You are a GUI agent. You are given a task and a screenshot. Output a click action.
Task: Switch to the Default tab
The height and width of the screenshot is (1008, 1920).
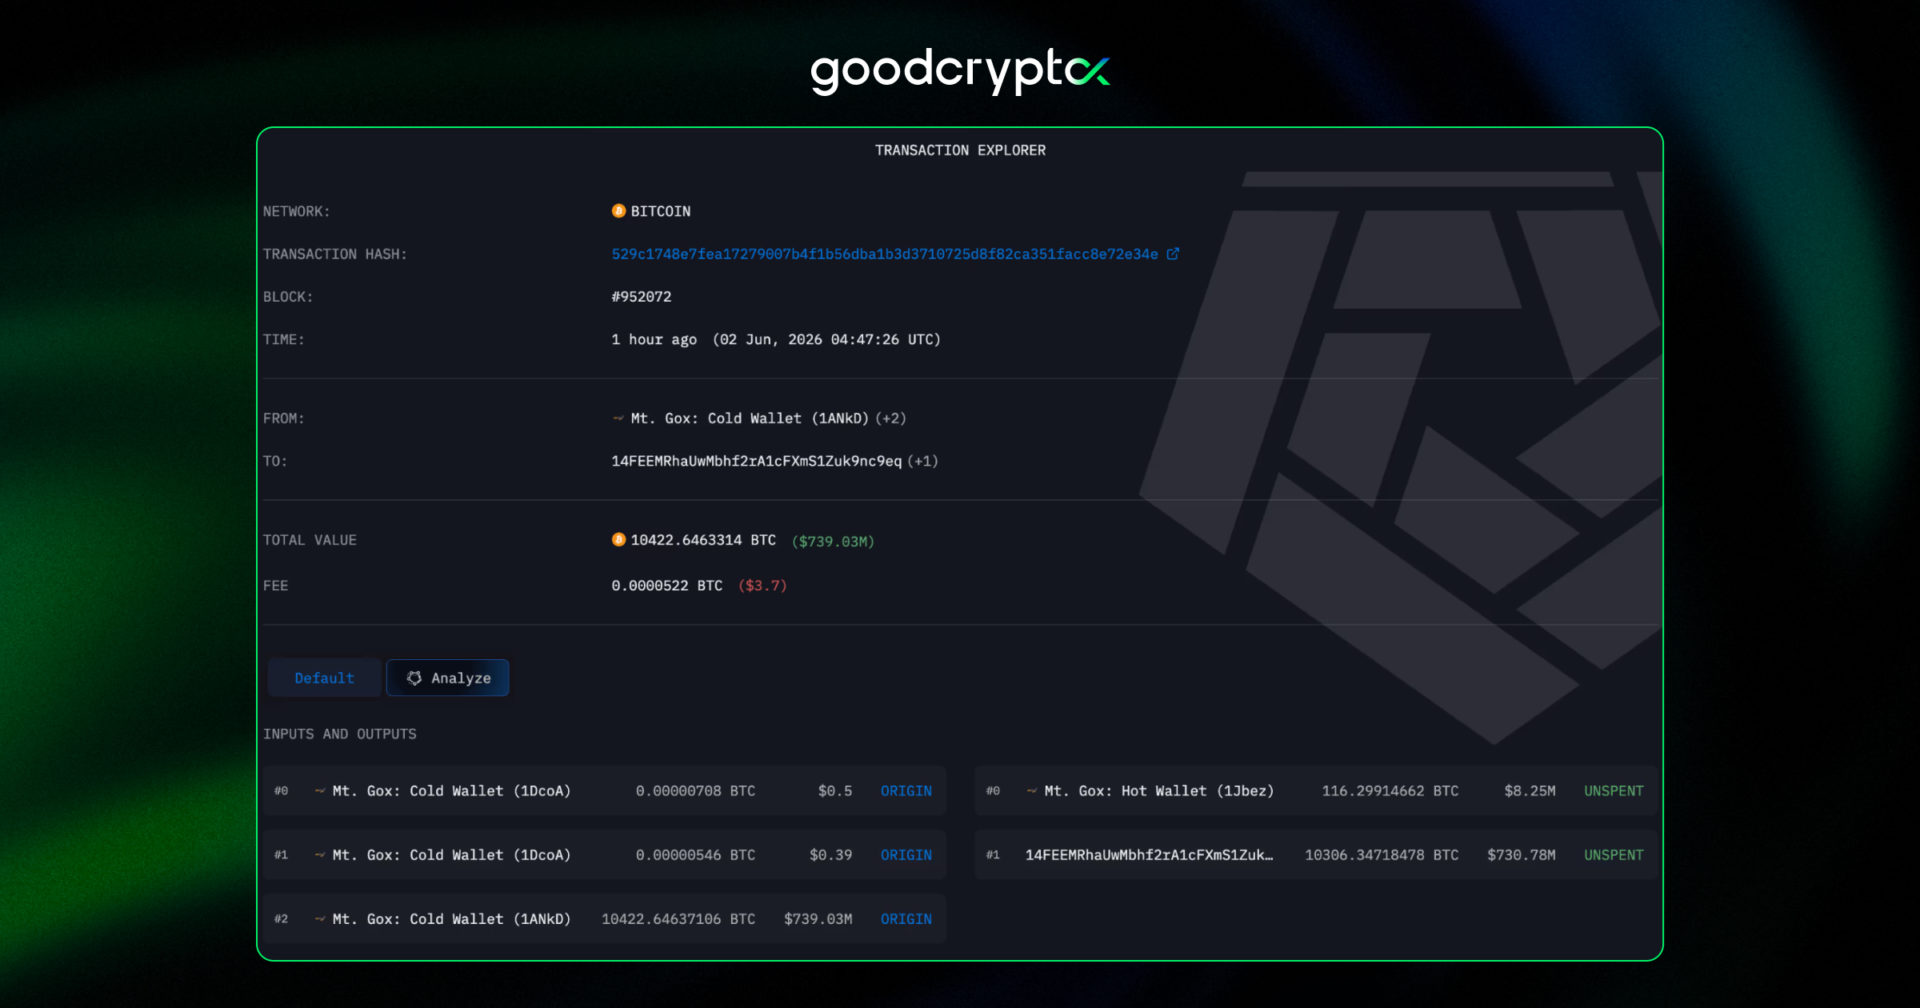(324, 678)
